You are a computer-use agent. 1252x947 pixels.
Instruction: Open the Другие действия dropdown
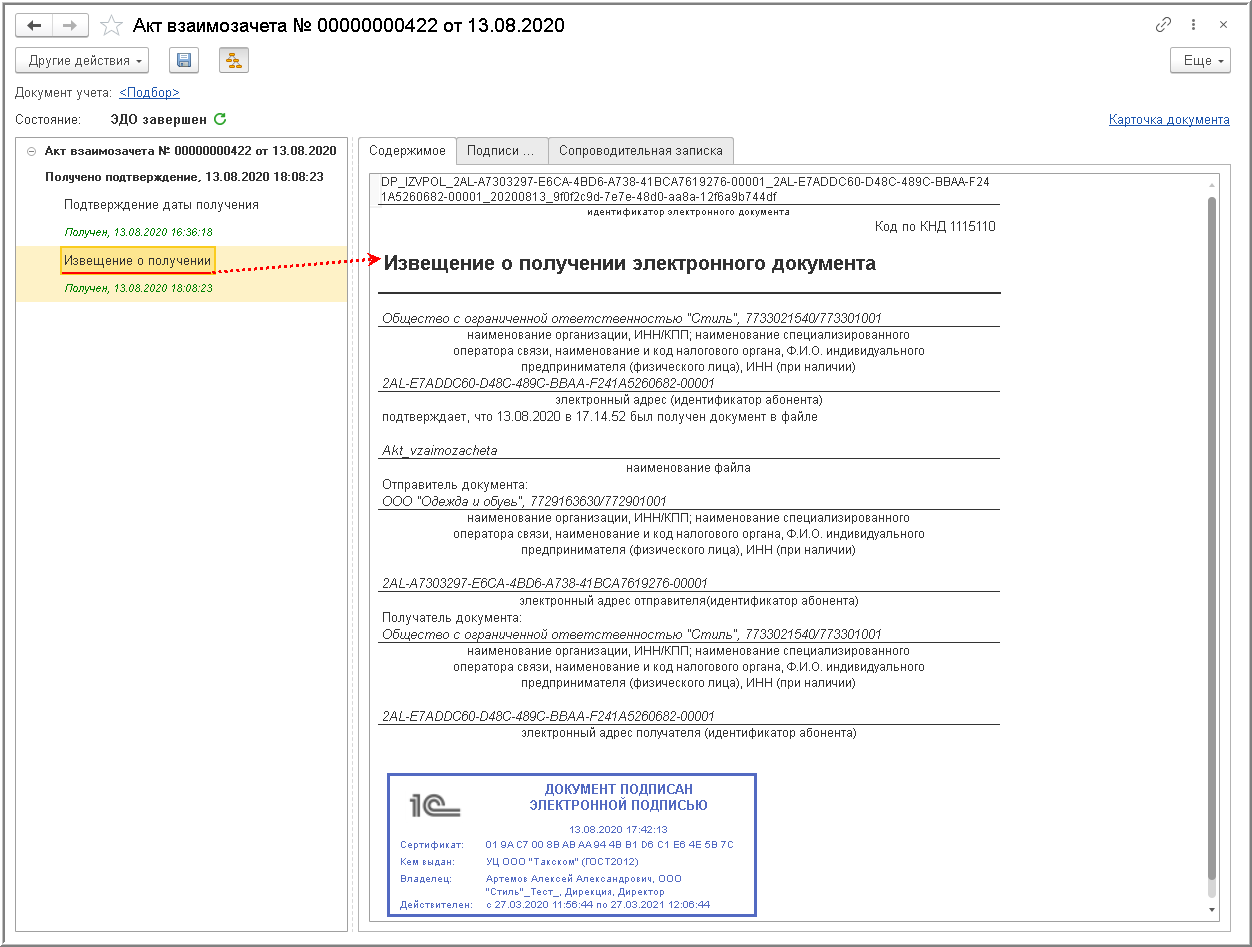pyautogui.click(x=82, y=60)
